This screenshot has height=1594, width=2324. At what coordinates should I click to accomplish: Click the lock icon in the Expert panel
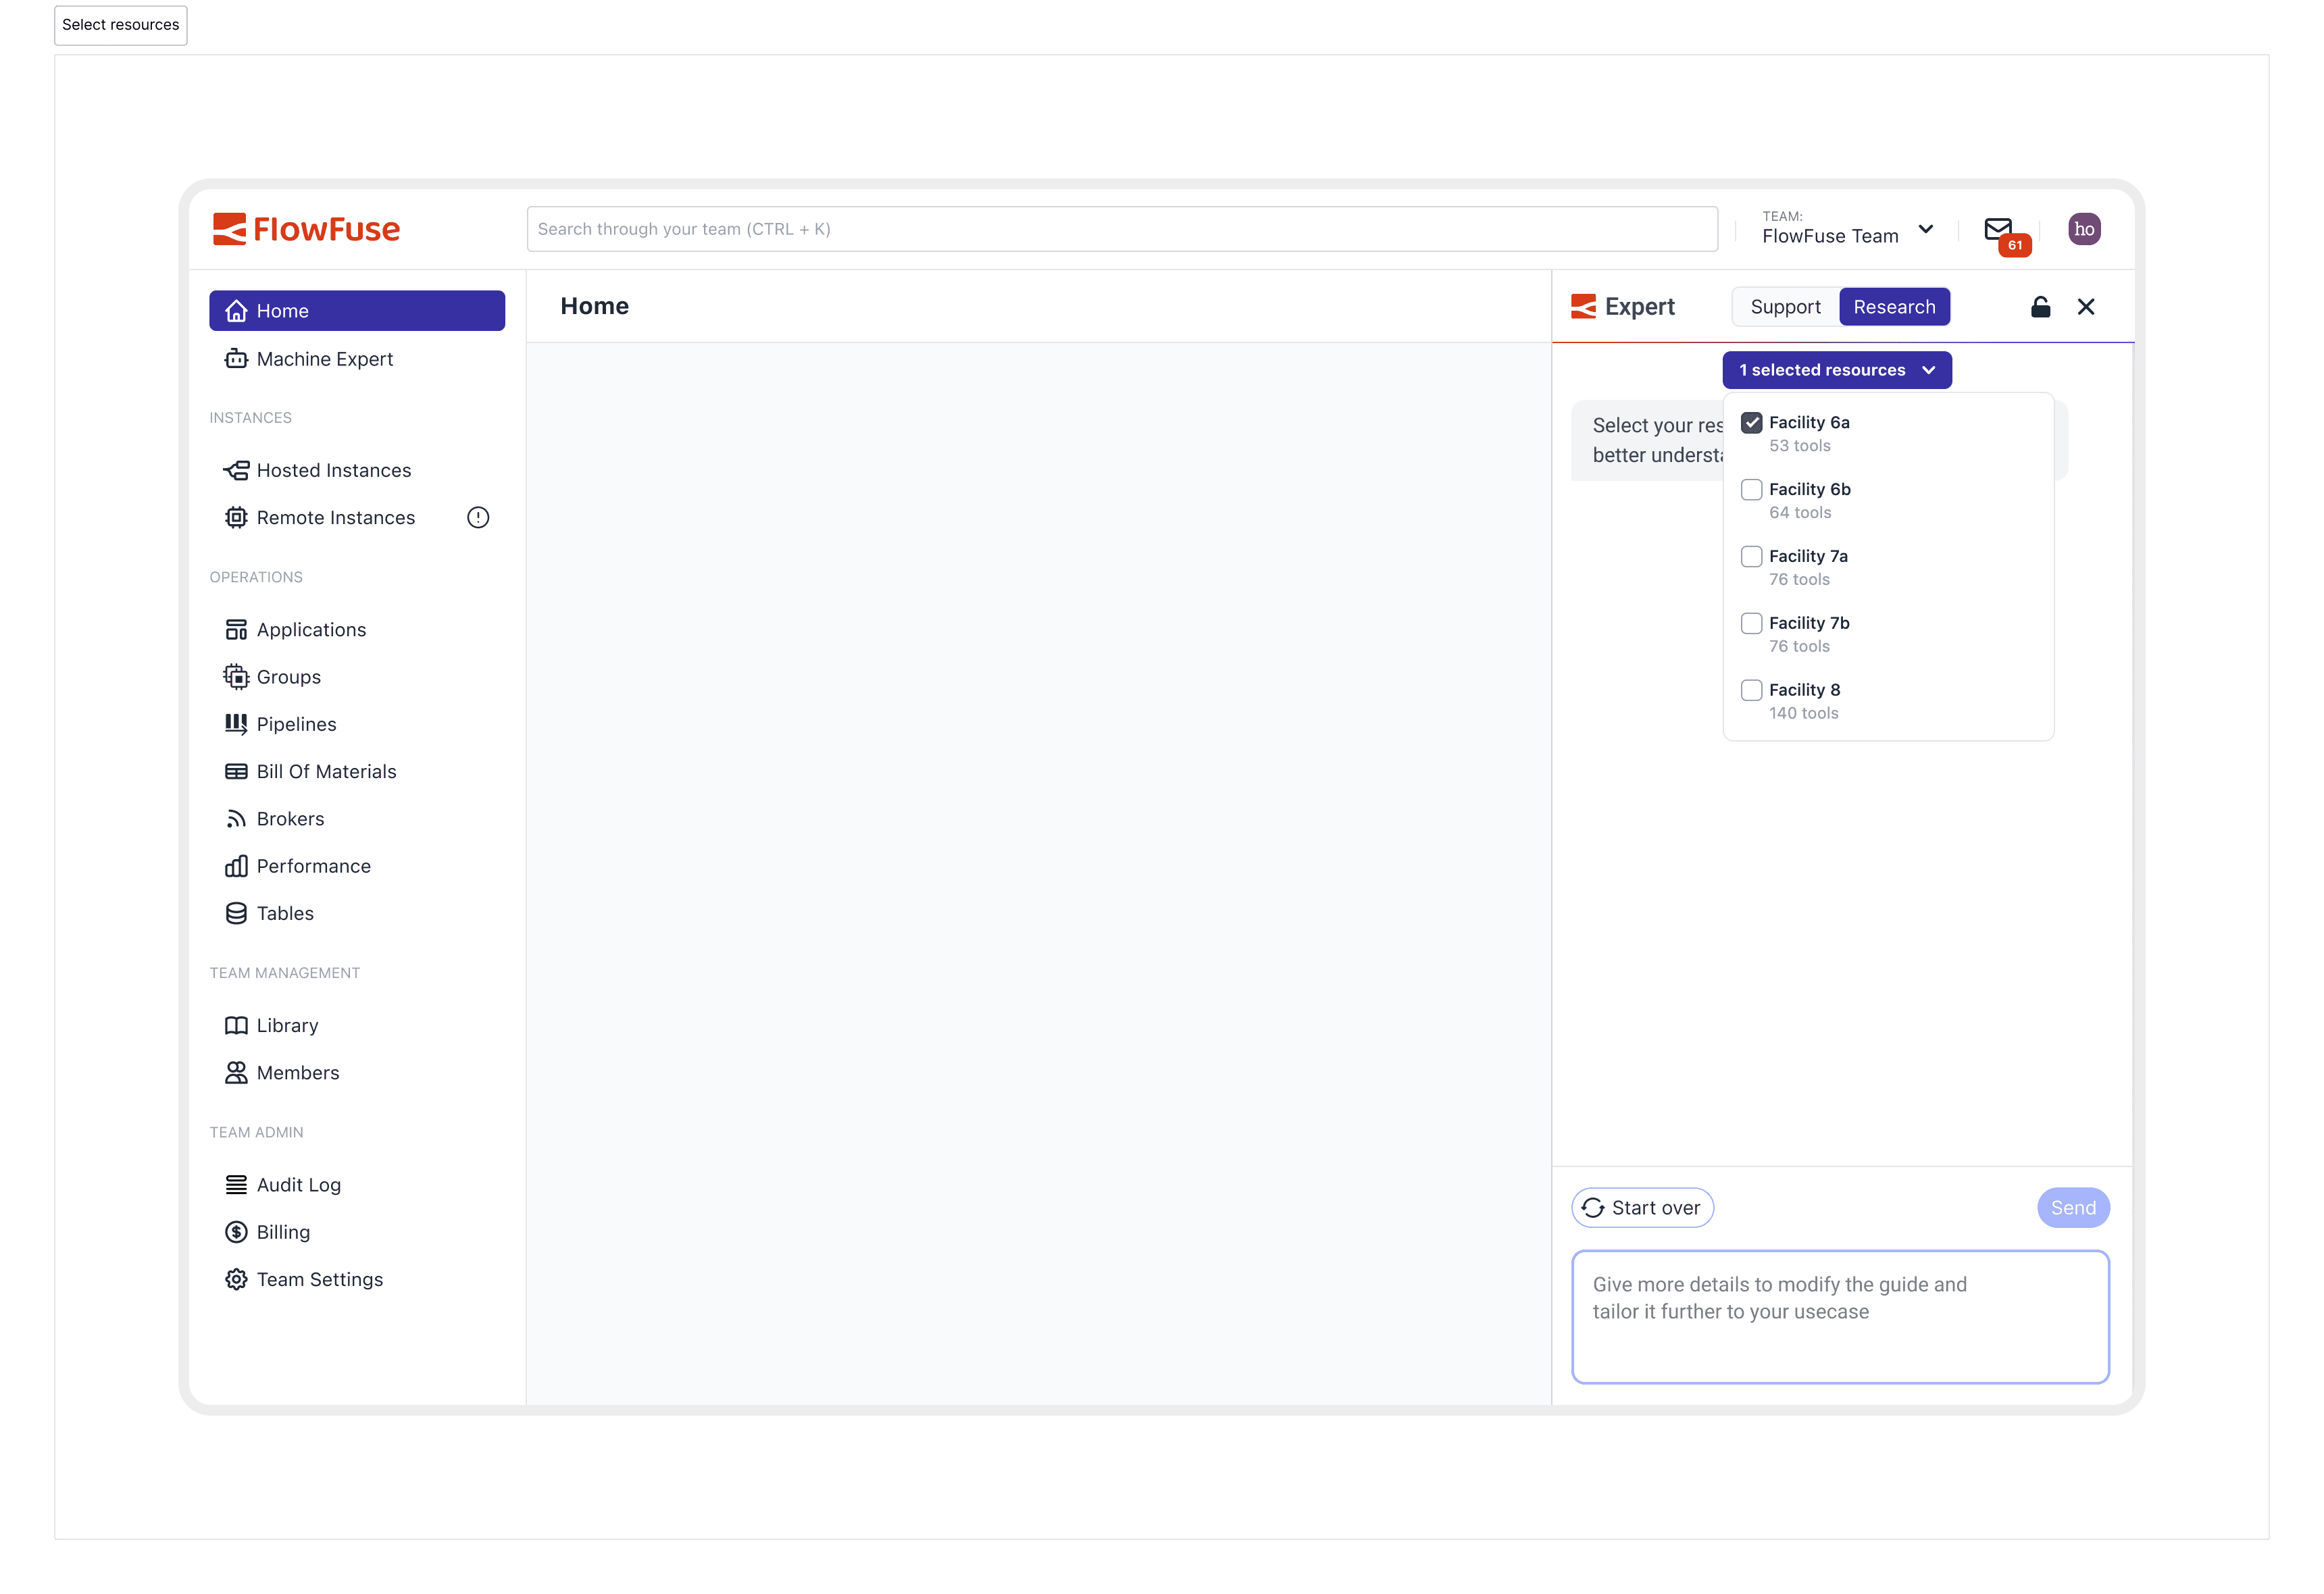2040,307
